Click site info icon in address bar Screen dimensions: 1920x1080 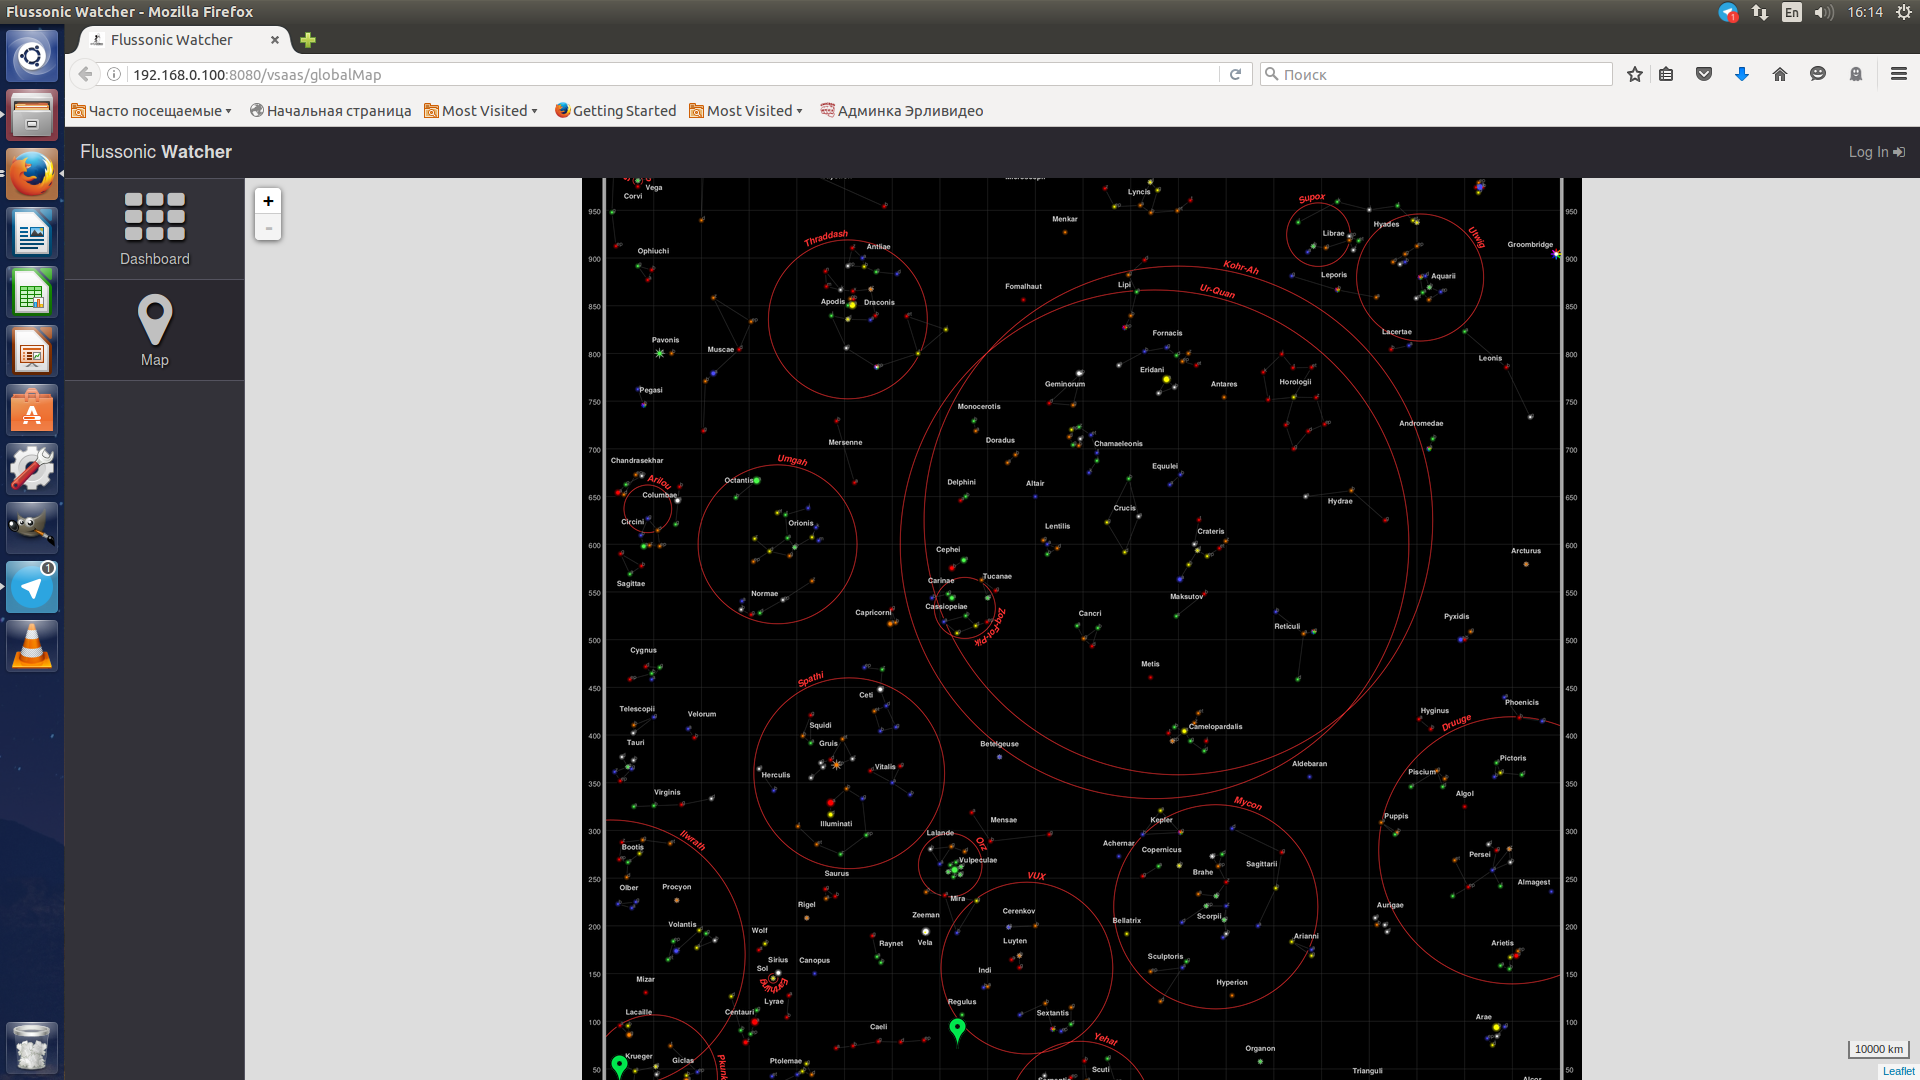pyautogui.click(x=114, y=74)
